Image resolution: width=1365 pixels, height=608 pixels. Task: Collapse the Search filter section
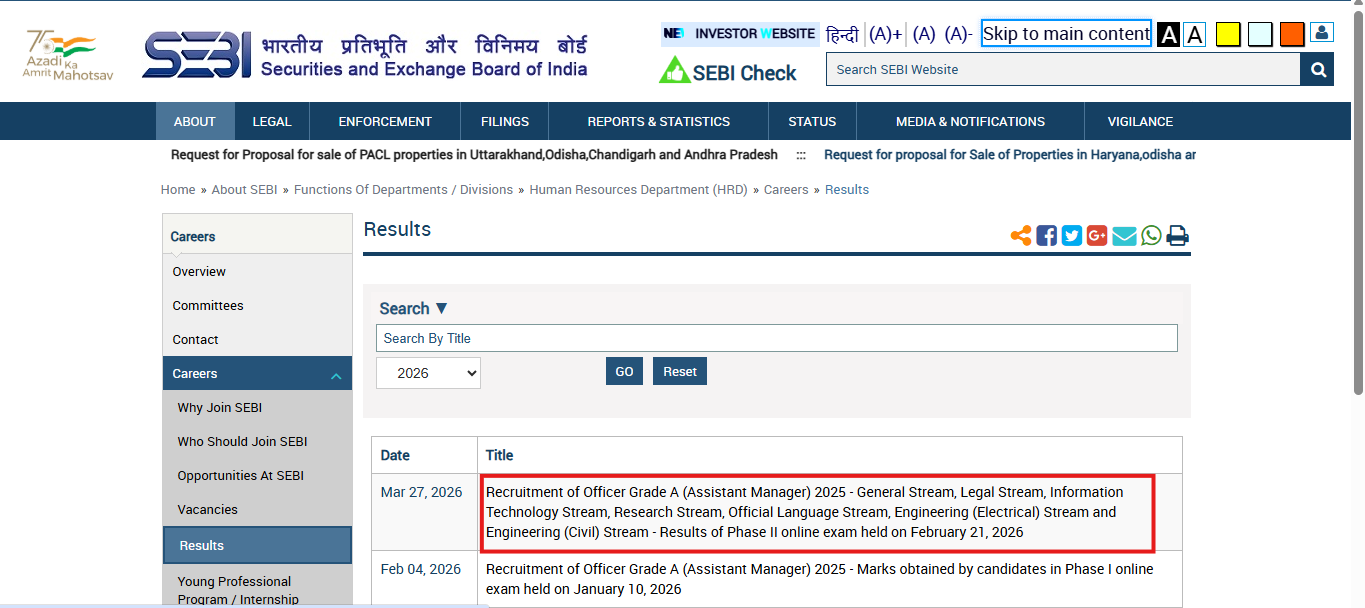412,308
